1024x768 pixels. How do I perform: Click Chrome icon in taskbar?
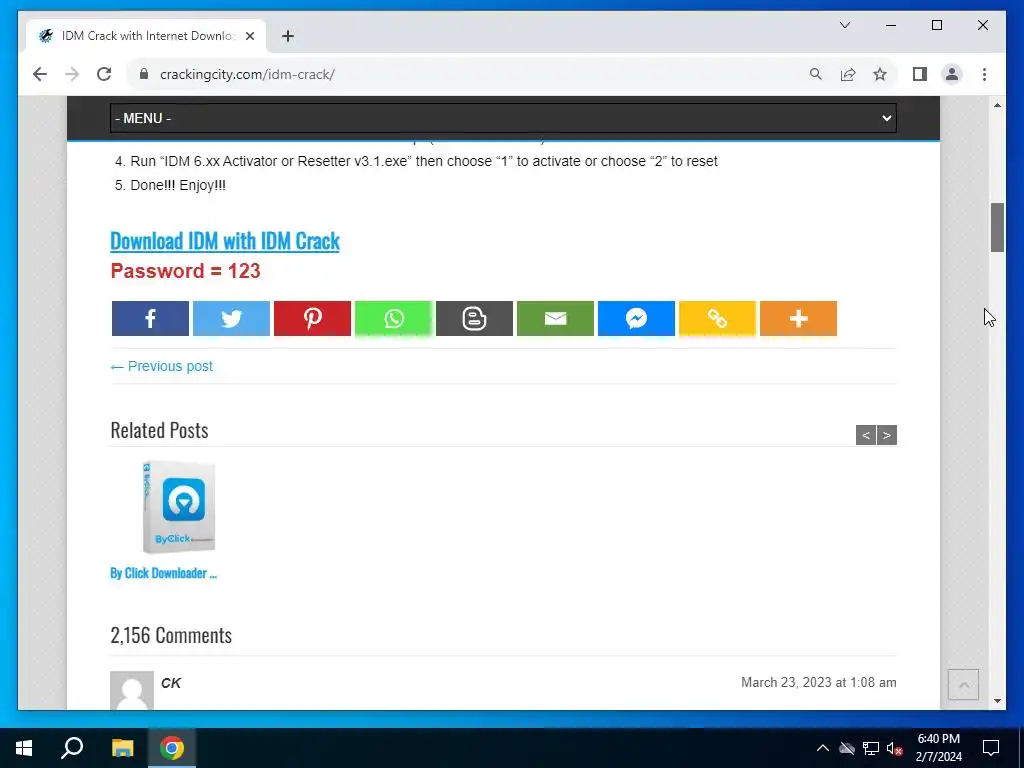point(172,748)
